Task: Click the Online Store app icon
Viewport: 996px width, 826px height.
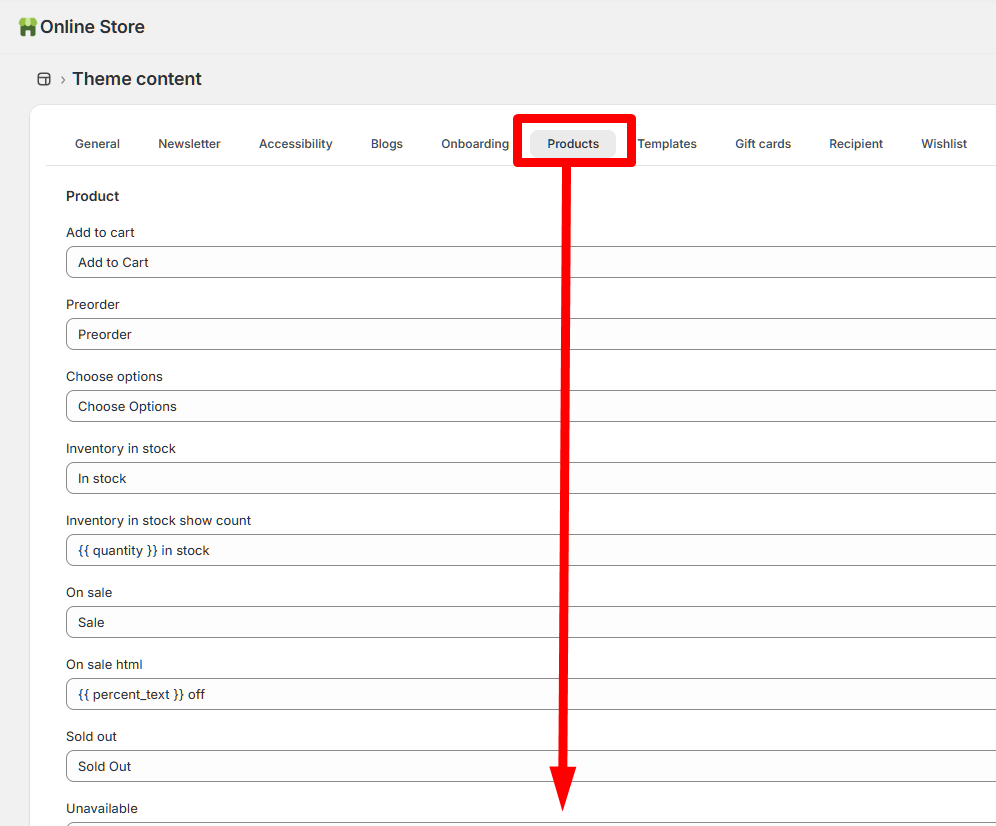Action: point(28,27)
